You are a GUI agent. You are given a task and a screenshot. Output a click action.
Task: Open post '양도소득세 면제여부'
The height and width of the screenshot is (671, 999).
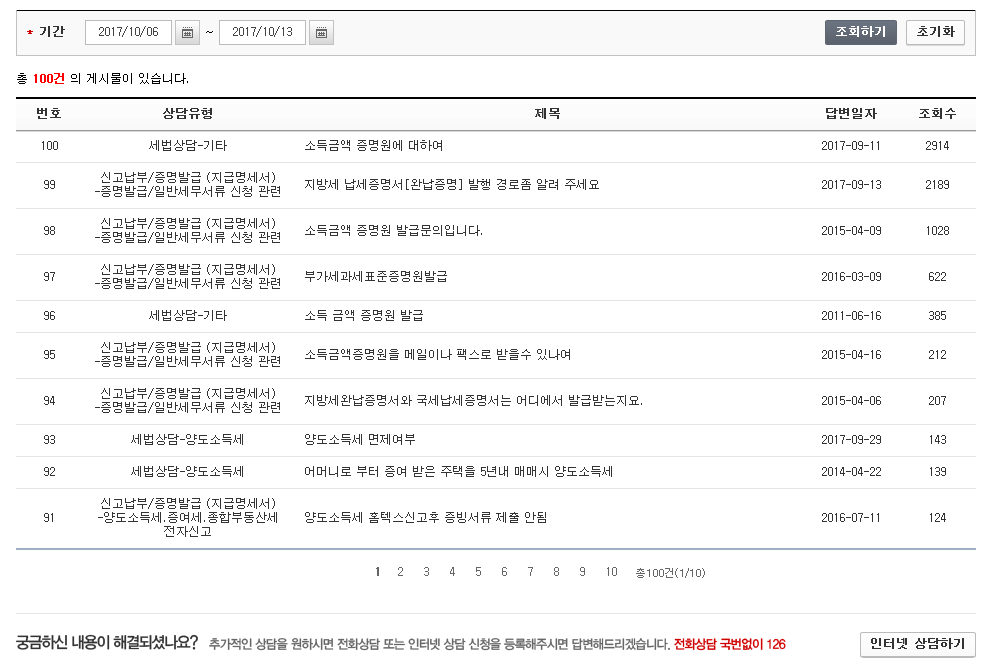(x=360, y=440)
